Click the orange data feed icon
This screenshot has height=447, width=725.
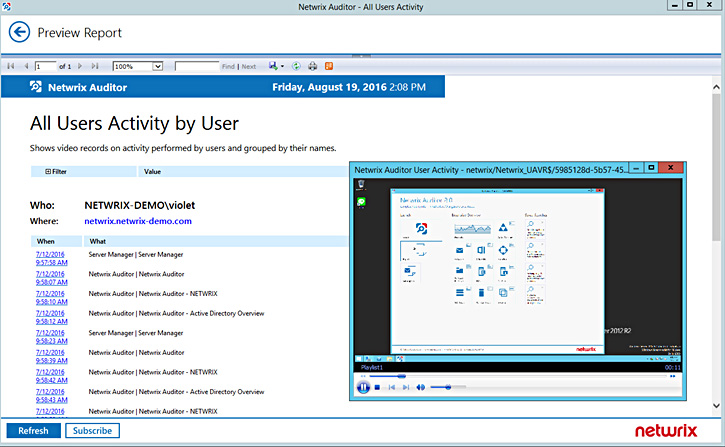[x=329, y=66]
